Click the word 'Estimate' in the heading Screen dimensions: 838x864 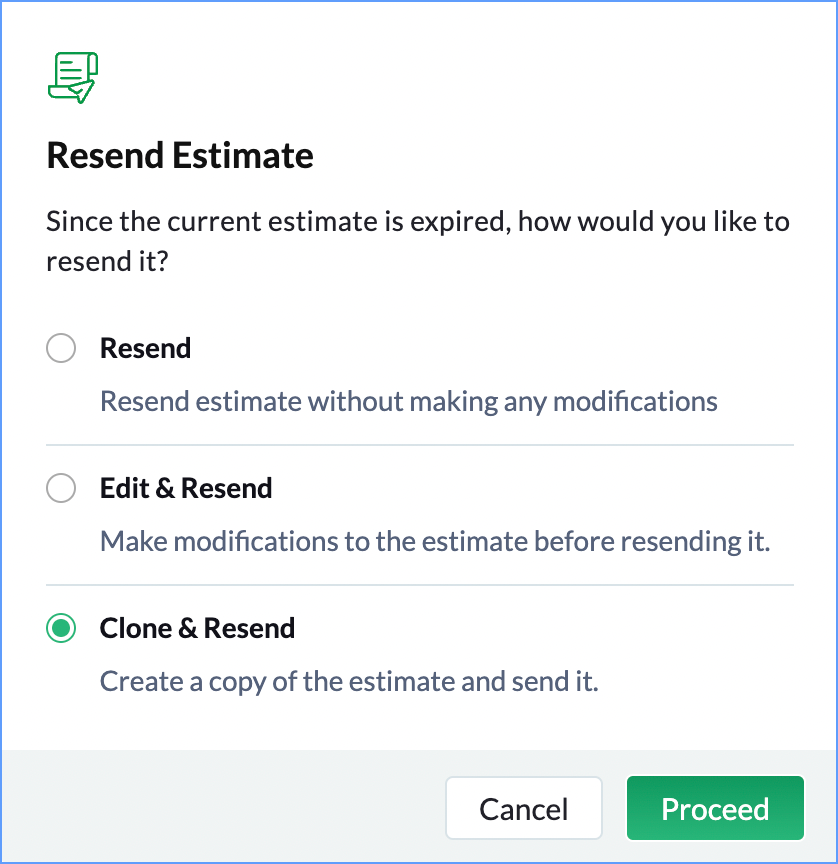click(x=243, y=155)
